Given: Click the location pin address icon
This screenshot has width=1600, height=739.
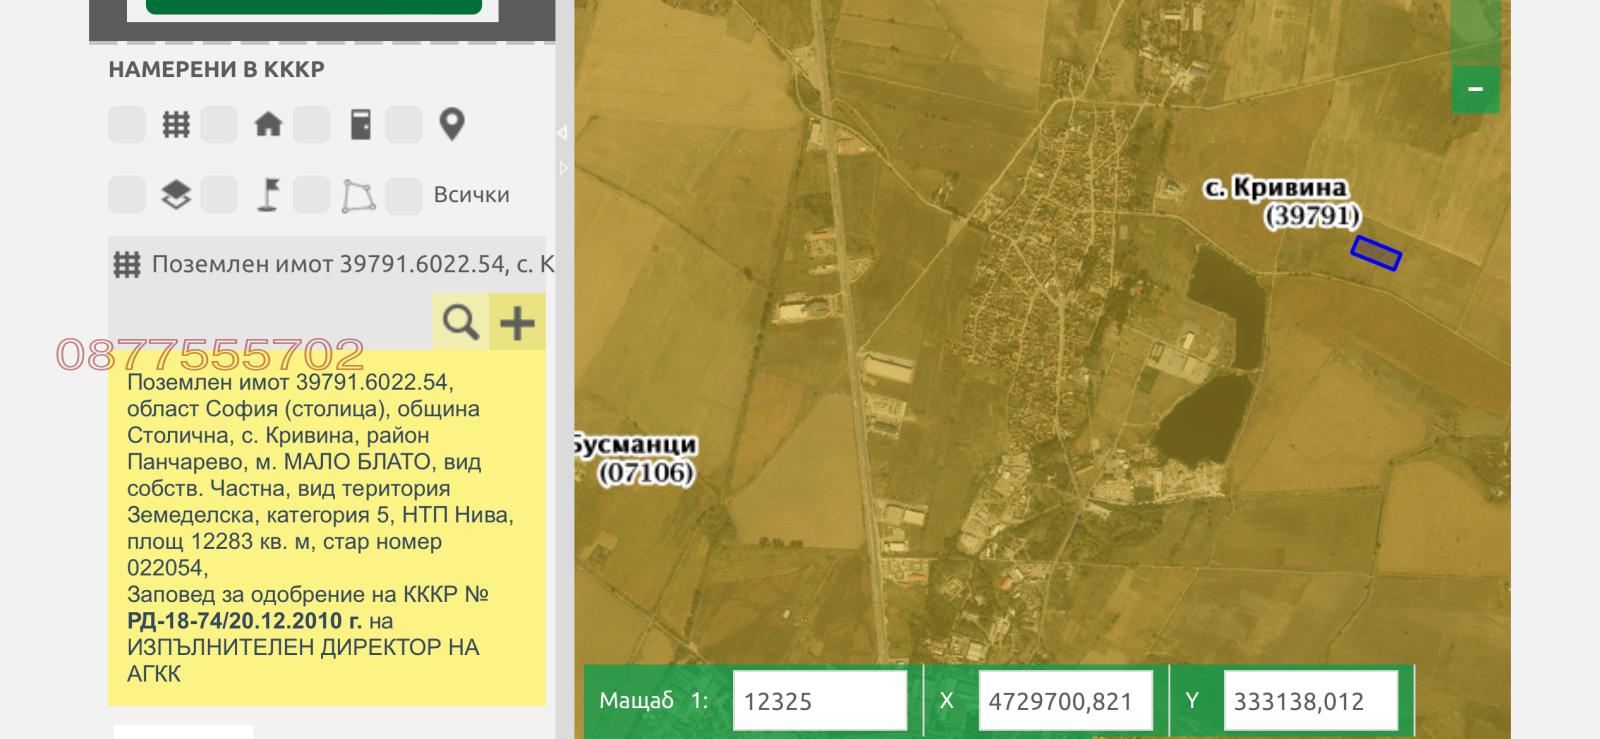Looking at the screenshot, I should tap(452, 125).
